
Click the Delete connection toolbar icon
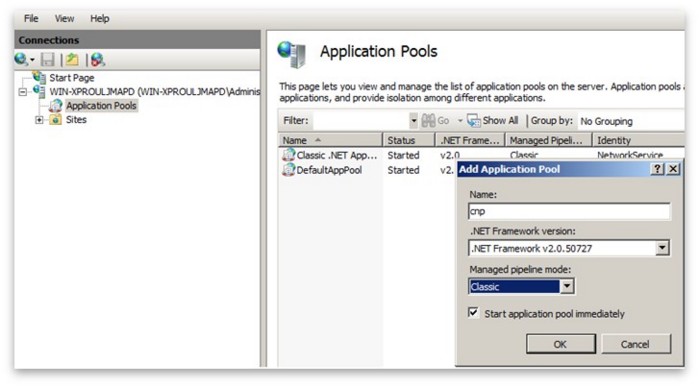(98, 59)
